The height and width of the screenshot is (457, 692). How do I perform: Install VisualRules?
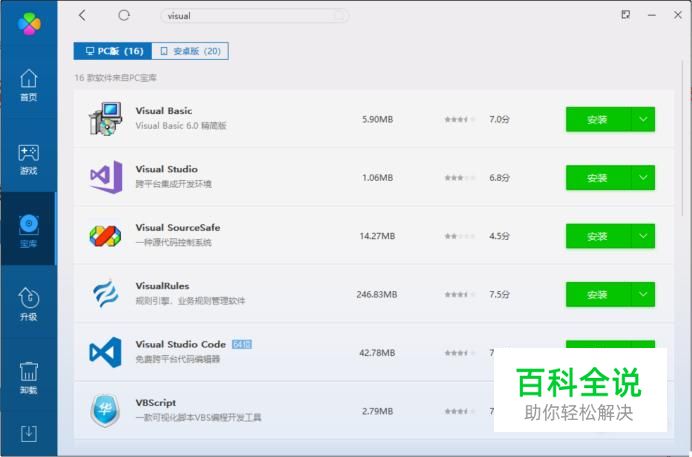pyautogui.click(x=598, y=294)
